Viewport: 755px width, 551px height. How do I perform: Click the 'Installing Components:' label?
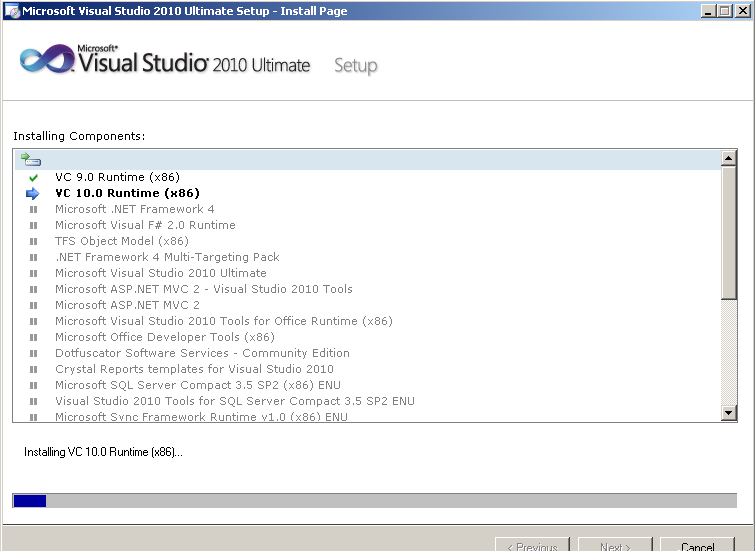coord(79,136)
